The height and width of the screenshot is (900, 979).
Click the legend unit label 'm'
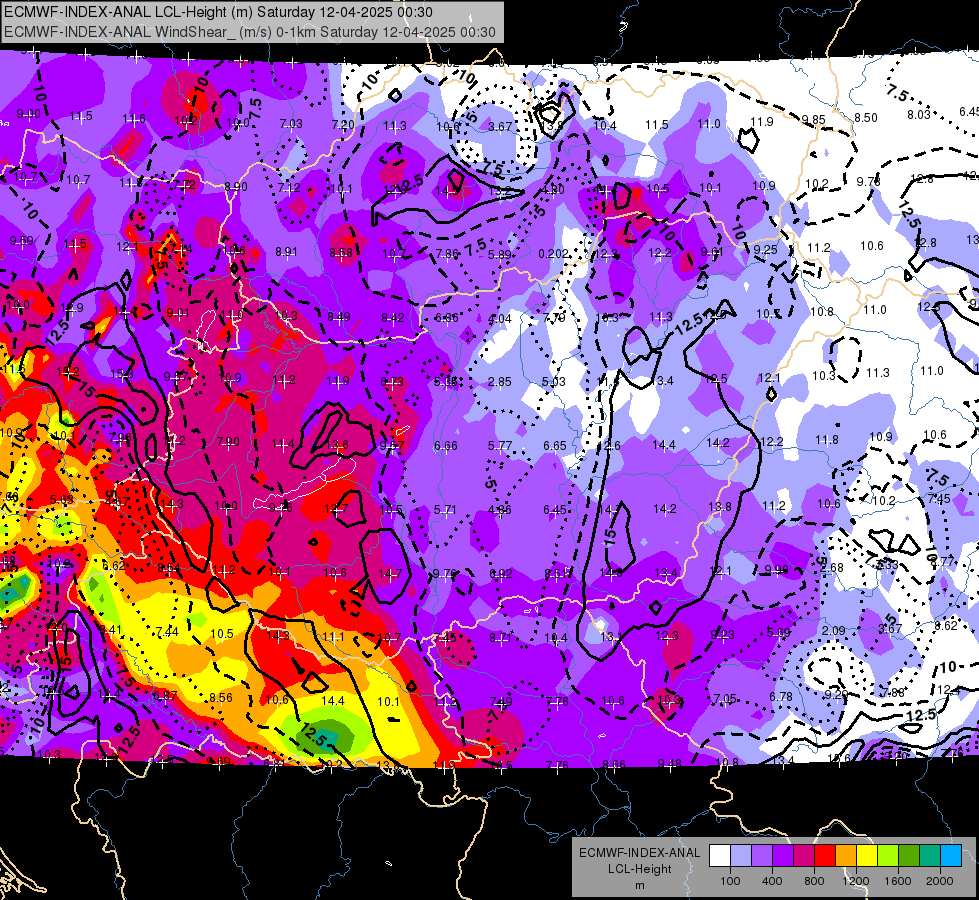pos(639,885)
